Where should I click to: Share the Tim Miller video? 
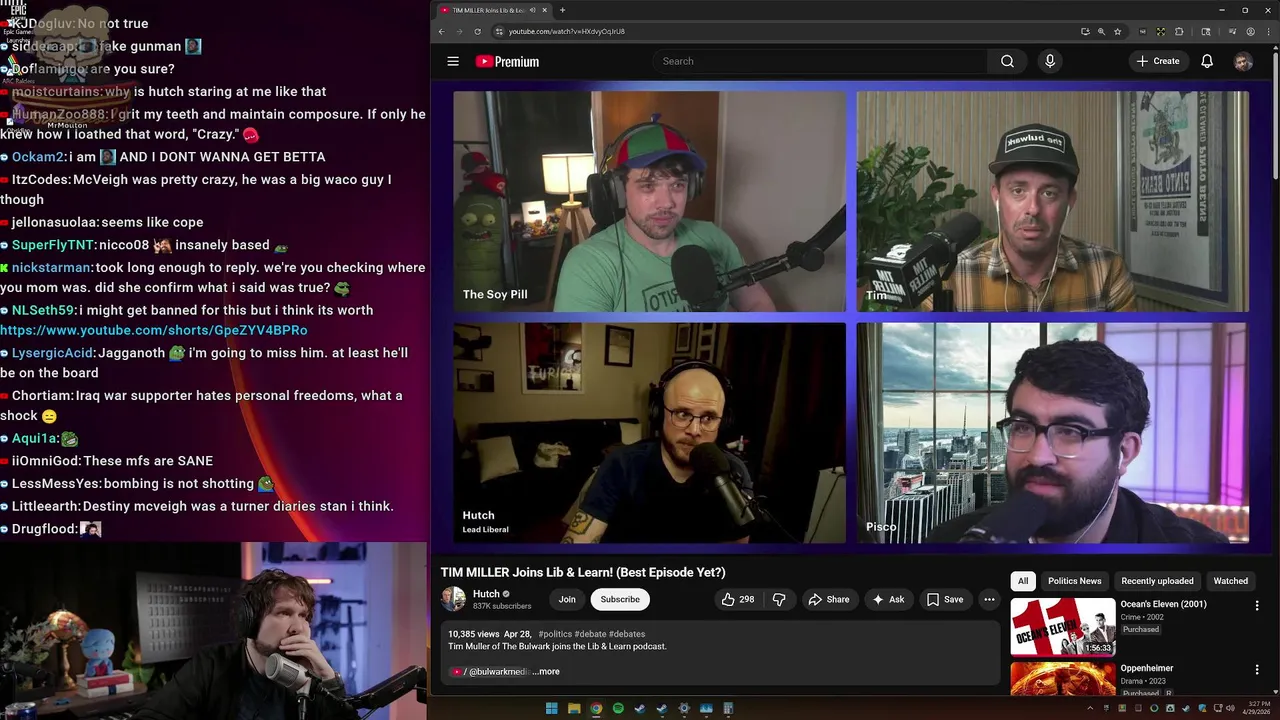coord(828,599)
